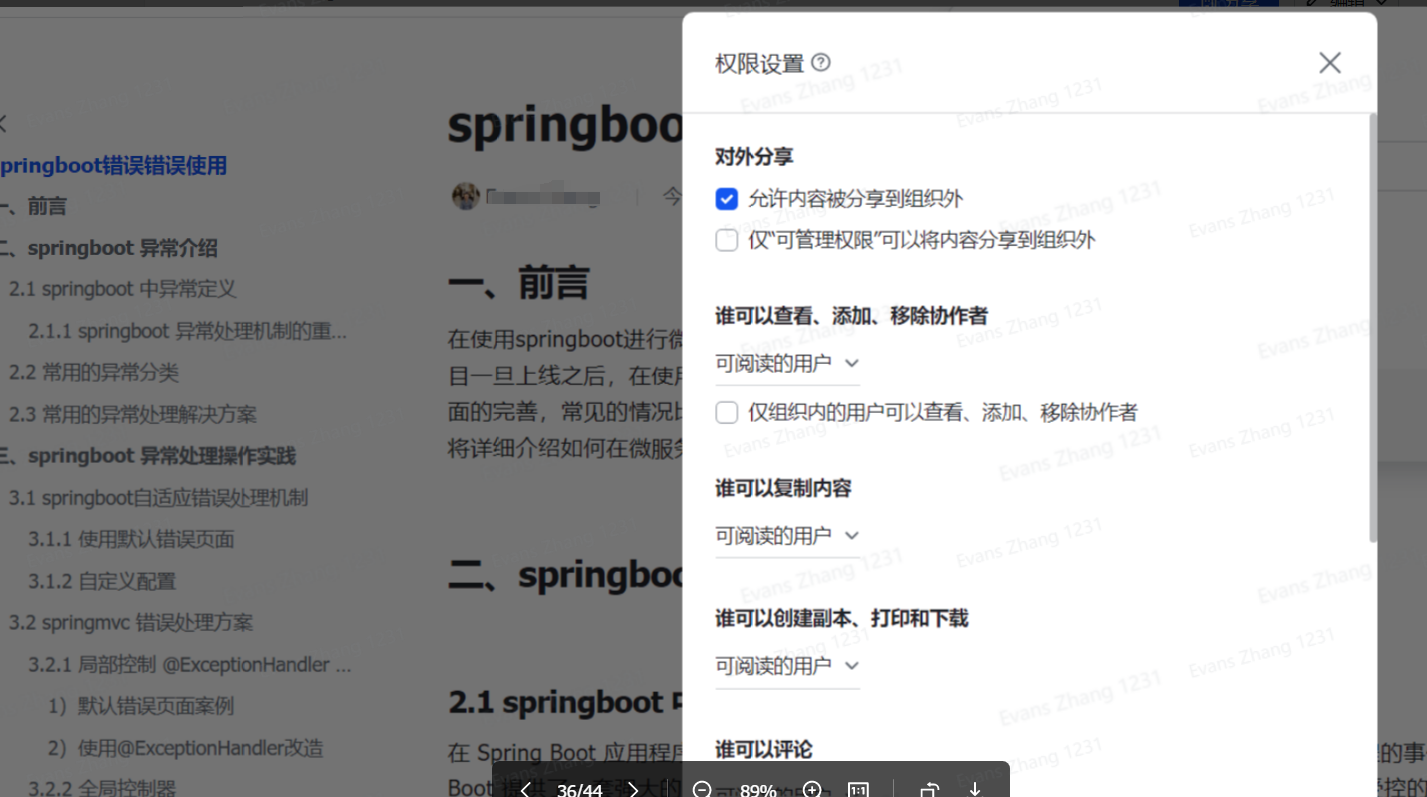Open outline title springboot错误错误使用
Viewport: 1427px width, 797px height.
(x=113, y=166)
